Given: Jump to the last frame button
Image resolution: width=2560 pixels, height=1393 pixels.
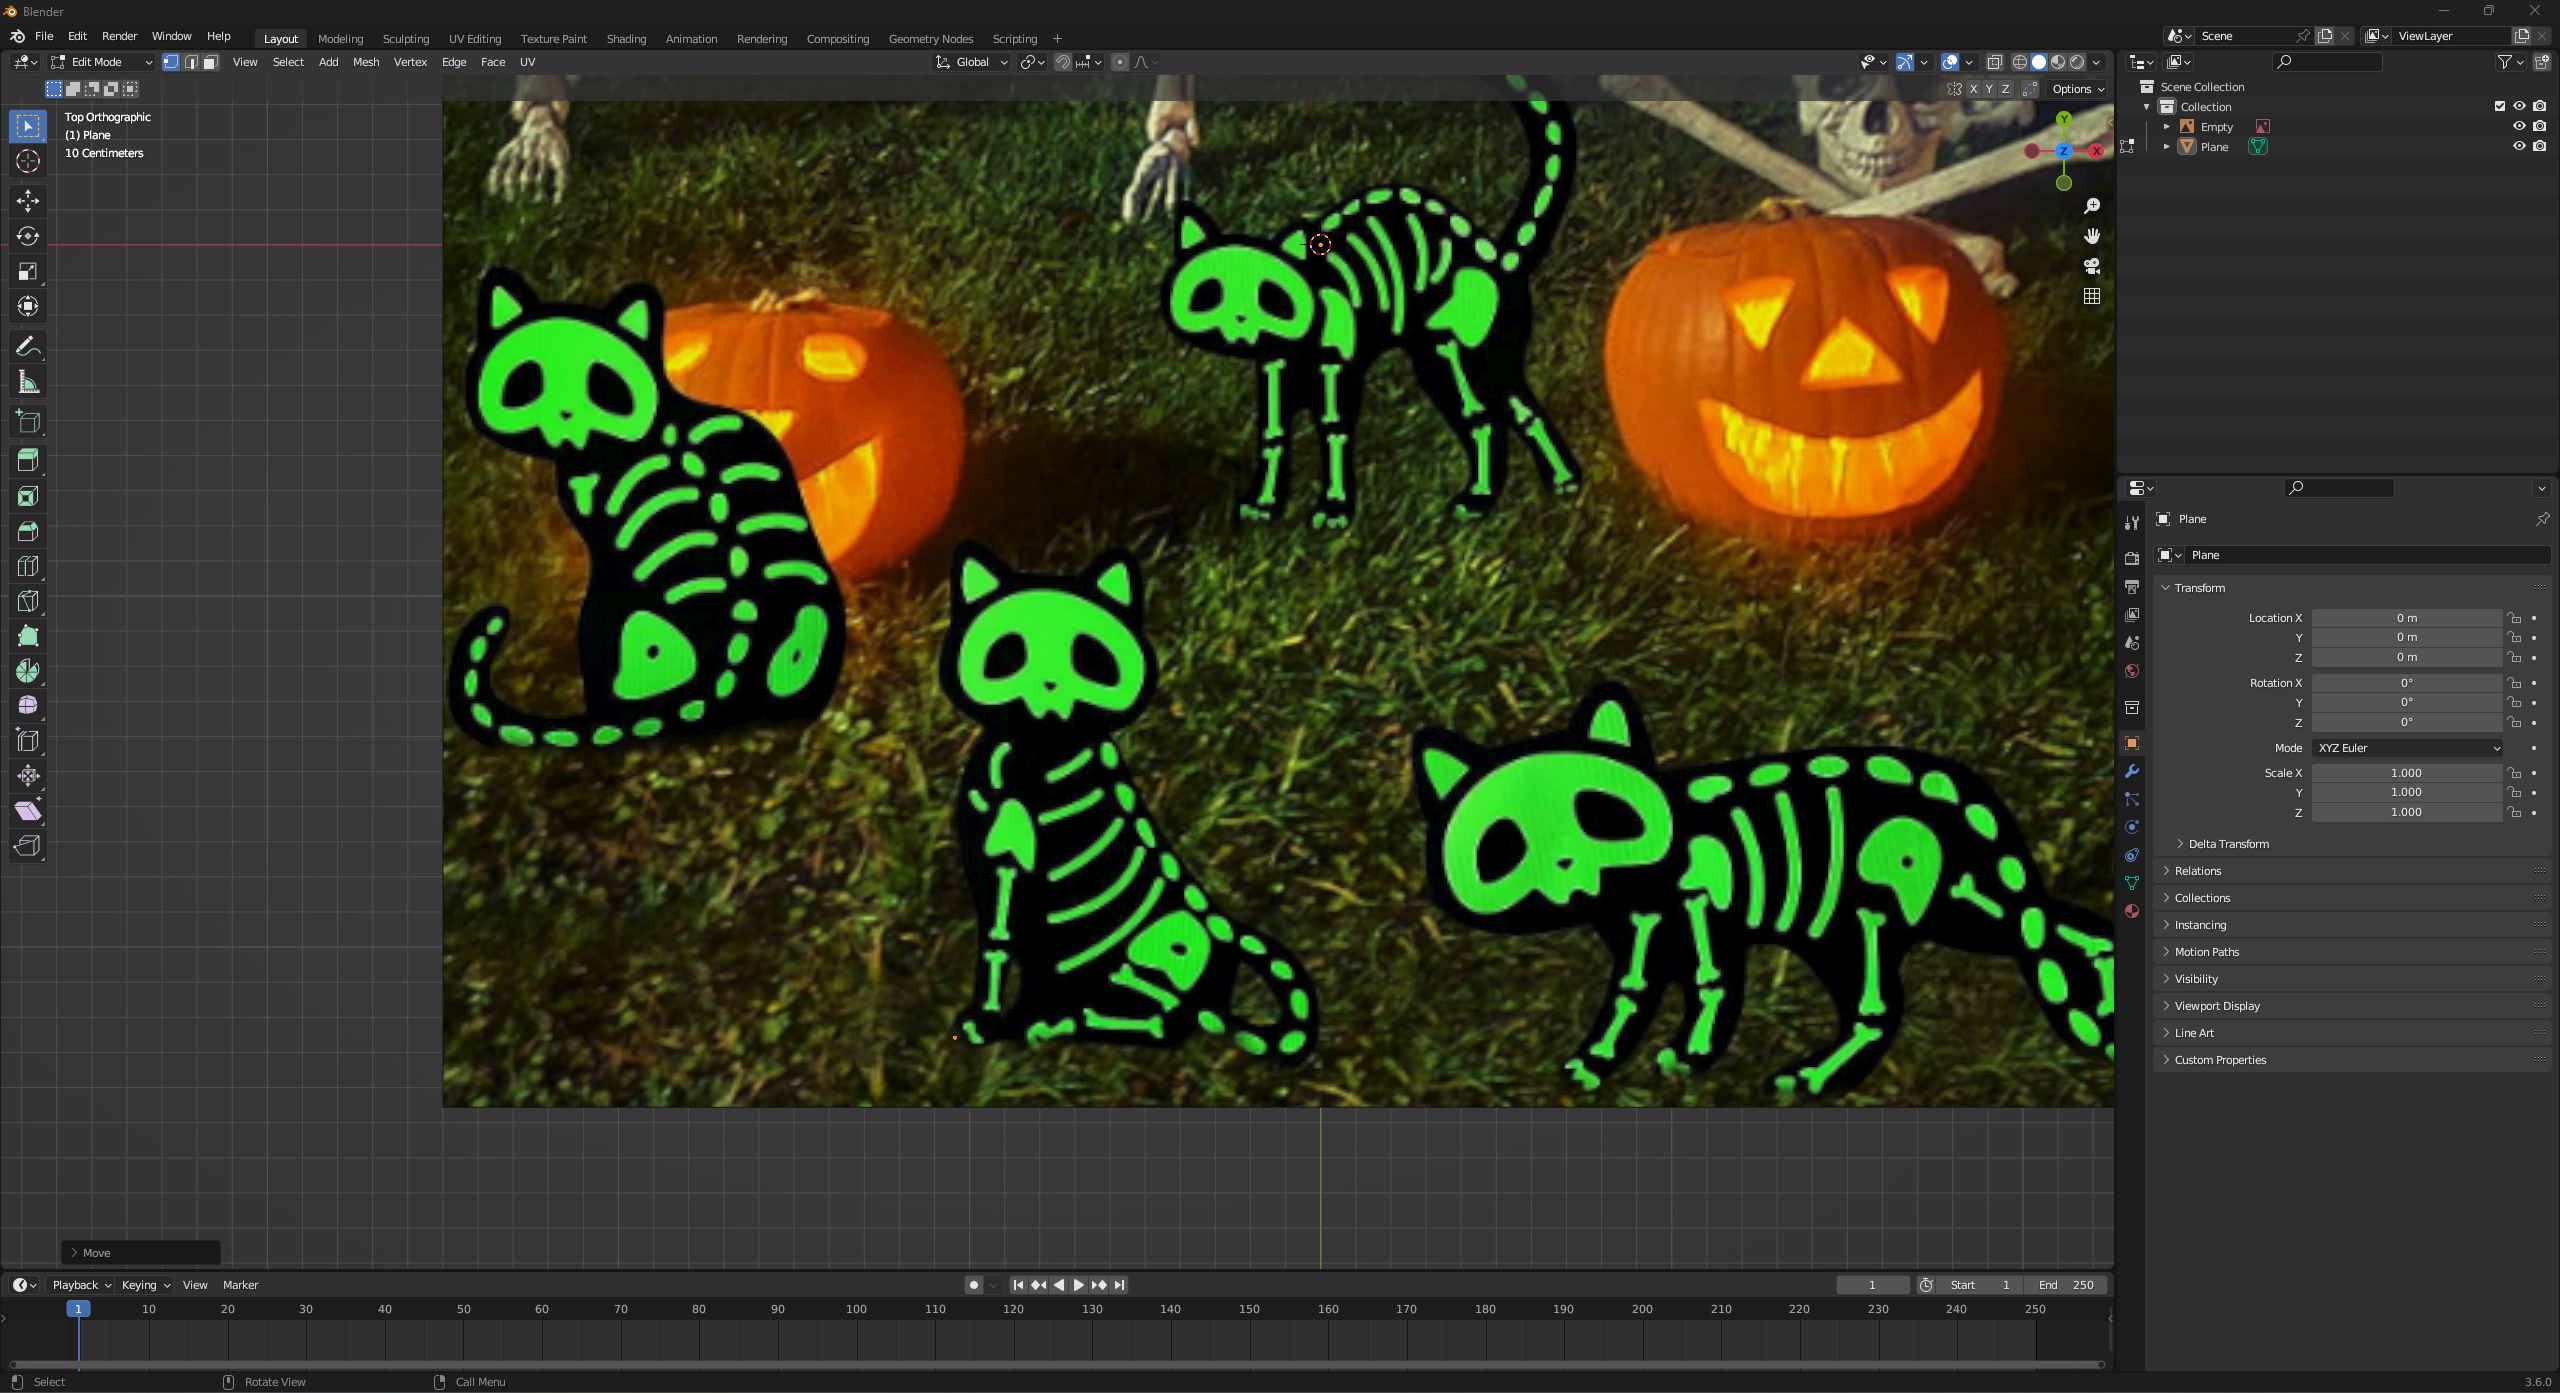Looking at the screenshot, I should tap(1119, 1285).
